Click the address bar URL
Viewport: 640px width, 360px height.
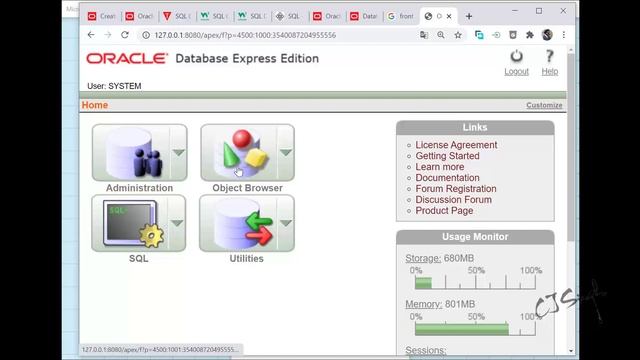245,36
